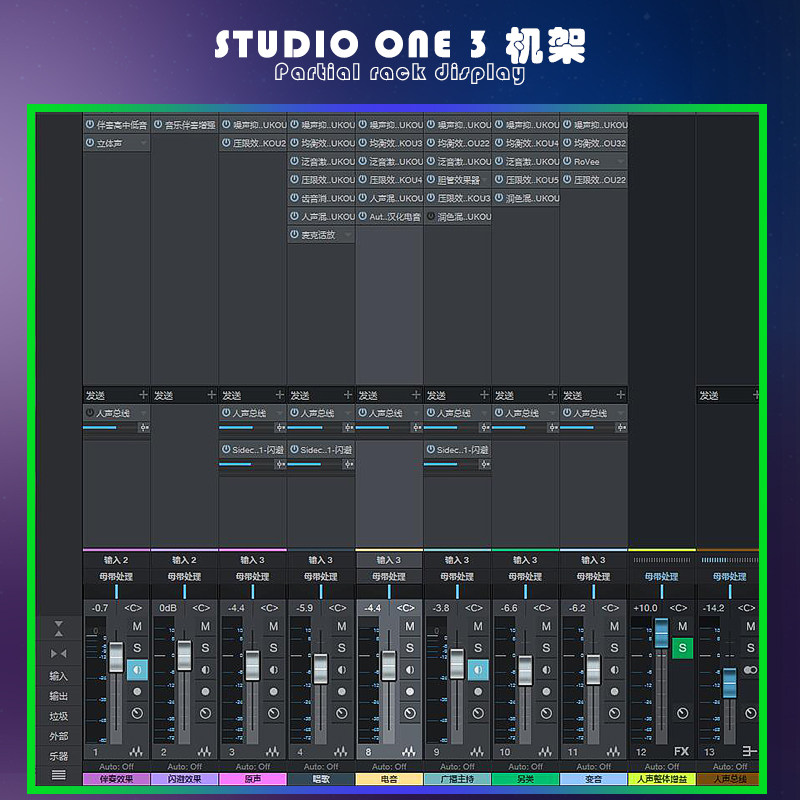Open Auto: Off menu on 唱歌 channel
This screenshot has width=800, height=800.
(321, 766)
